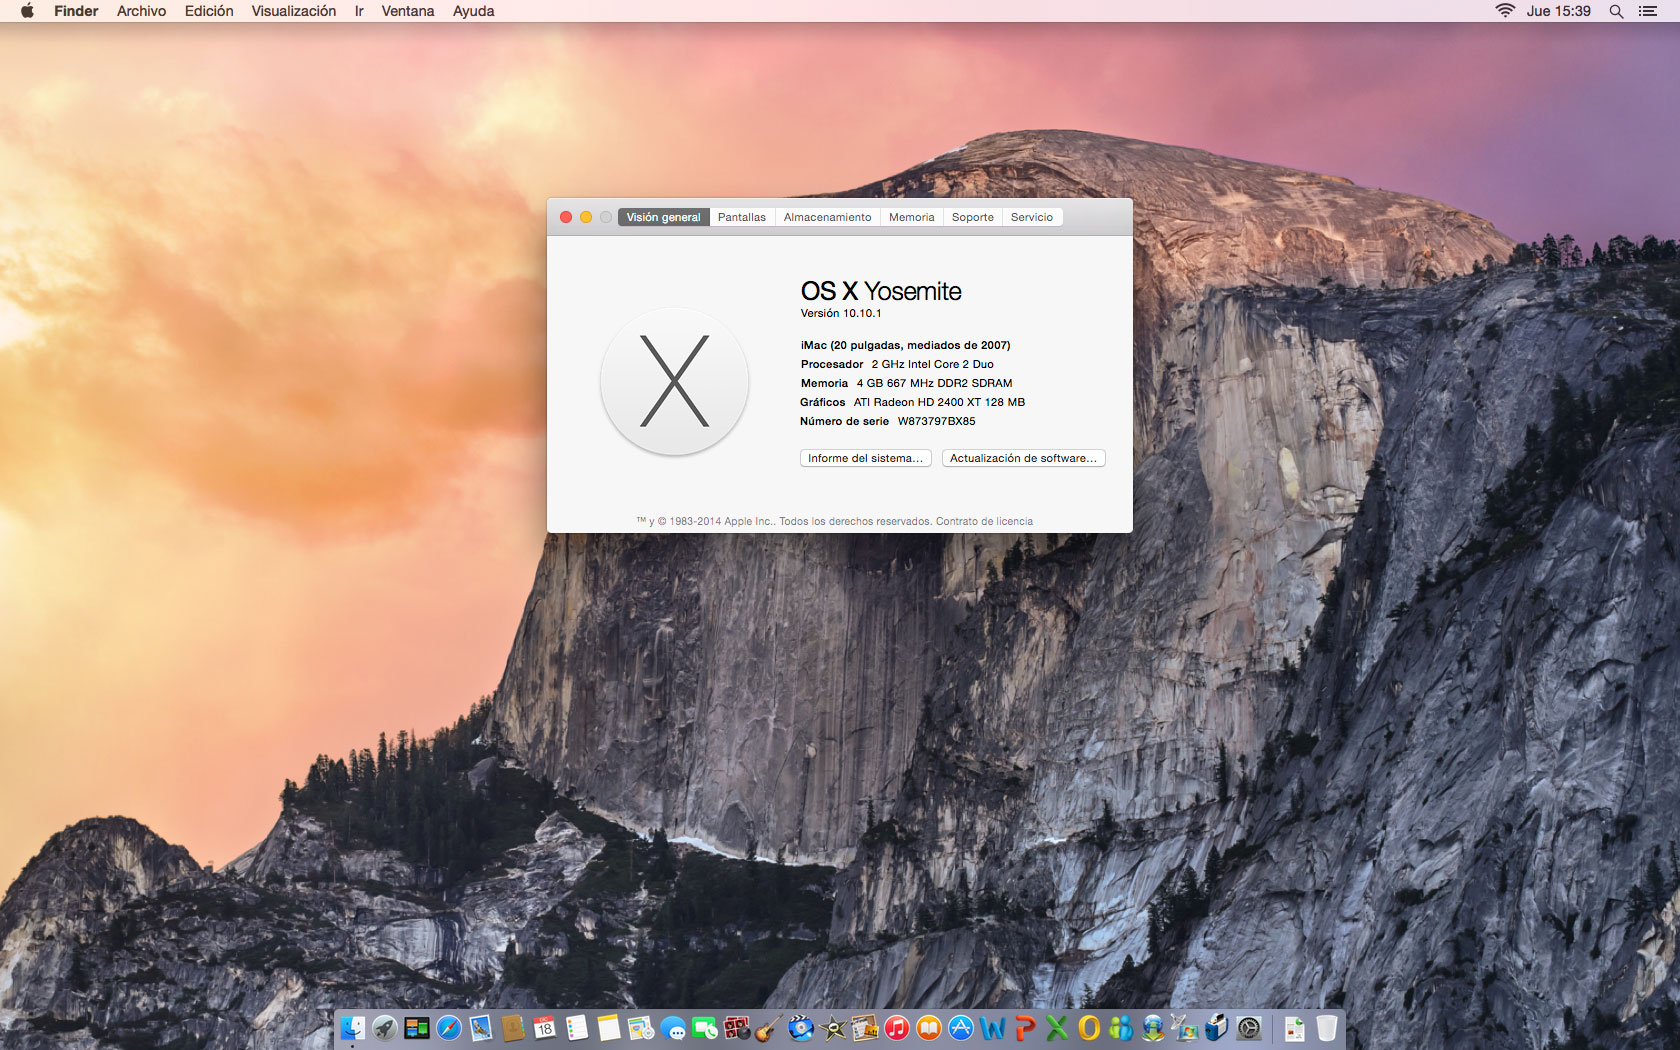Open the Ir menu

(x=359, y=11)
